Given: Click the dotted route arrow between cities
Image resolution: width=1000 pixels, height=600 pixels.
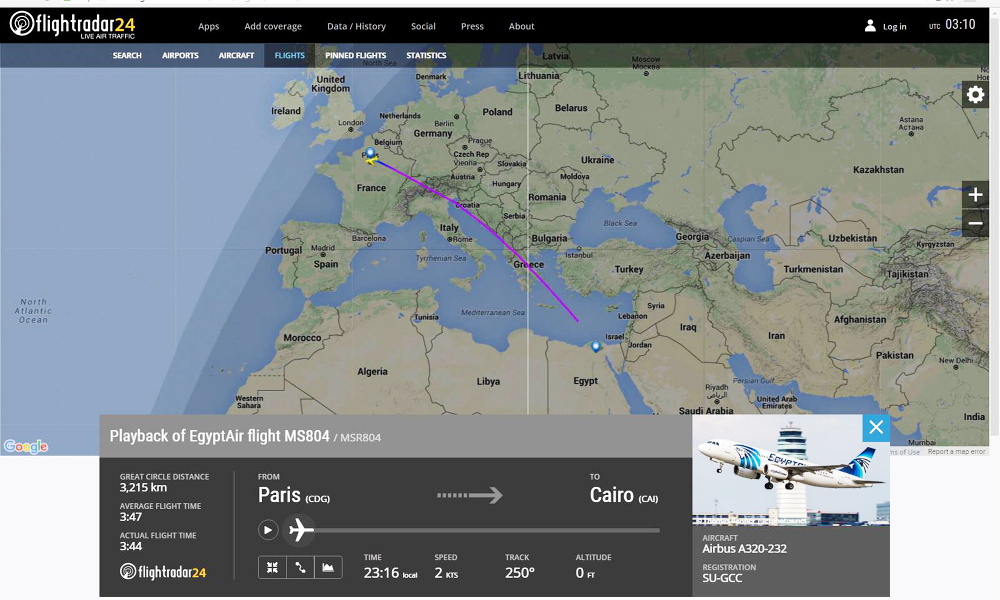Looking at the screenshot, I should tap(470, 495).
